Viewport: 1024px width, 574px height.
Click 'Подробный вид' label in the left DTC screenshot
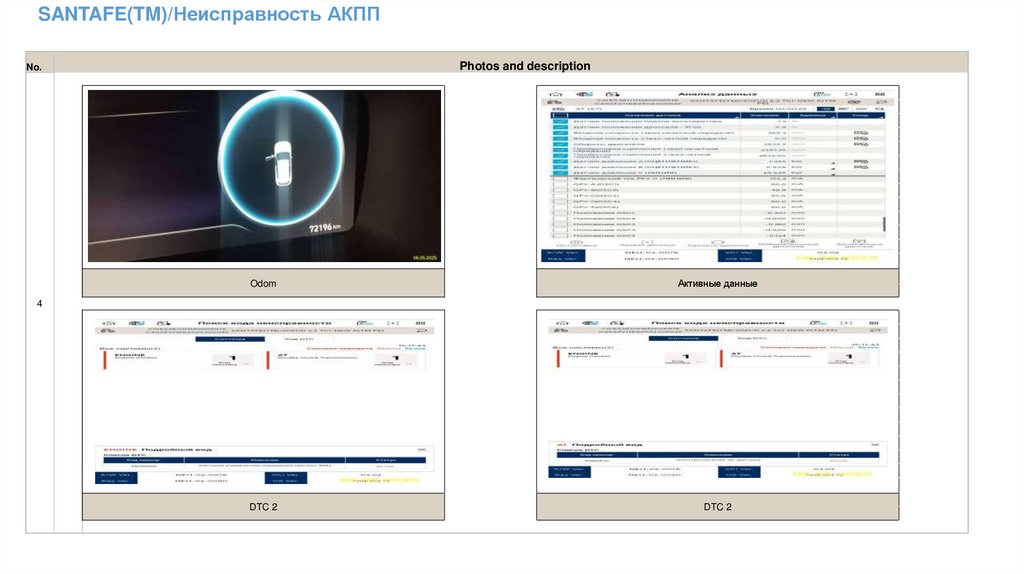point(176,449)
